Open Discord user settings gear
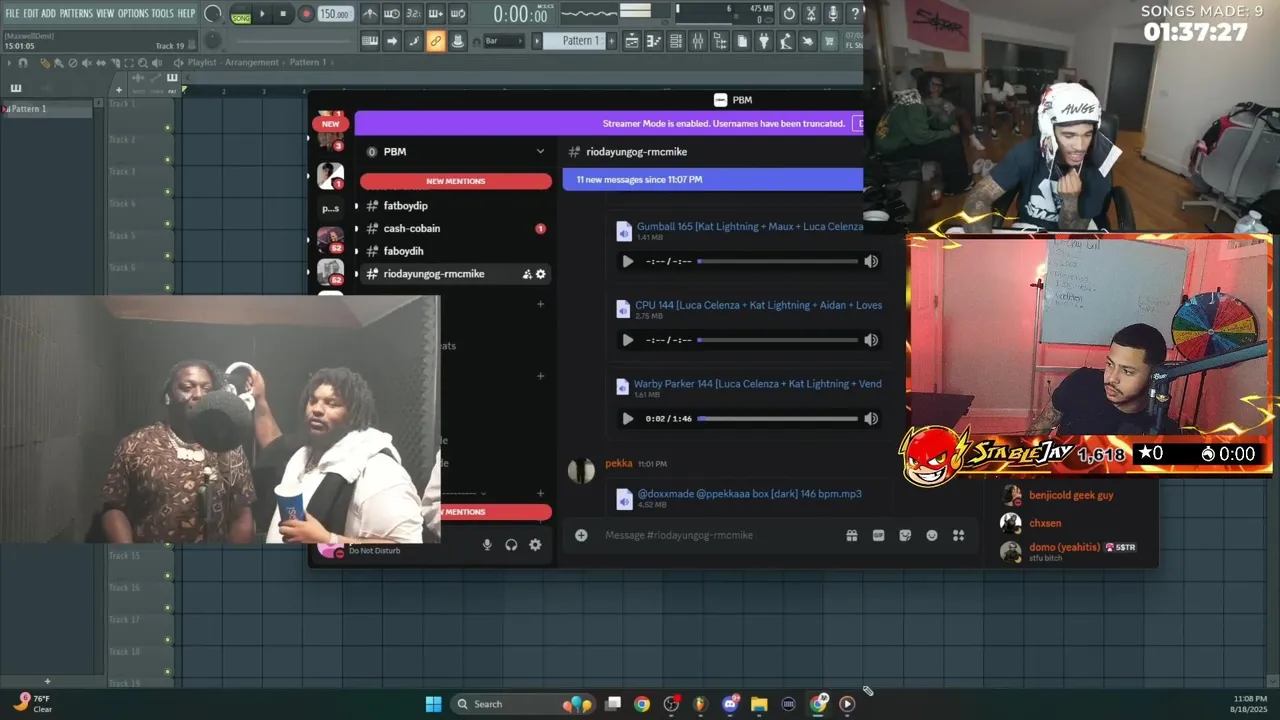This screenshot has height=720, width=1280. tap(535, 545)
